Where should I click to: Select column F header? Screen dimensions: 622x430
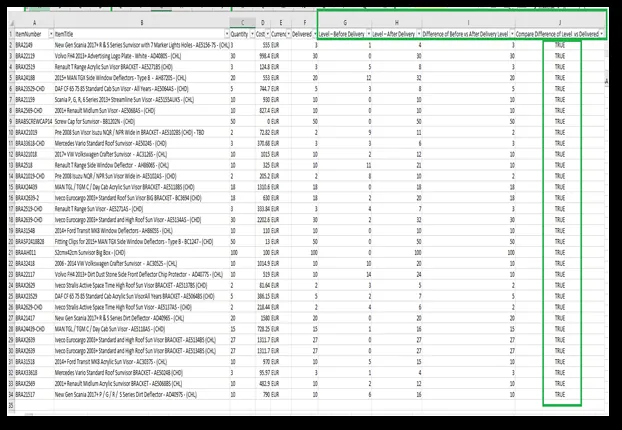[x=305, y=23]
